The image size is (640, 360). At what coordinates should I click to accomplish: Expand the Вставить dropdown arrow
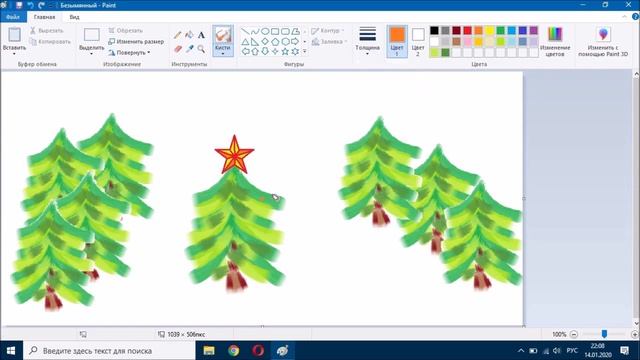(14, 54)
